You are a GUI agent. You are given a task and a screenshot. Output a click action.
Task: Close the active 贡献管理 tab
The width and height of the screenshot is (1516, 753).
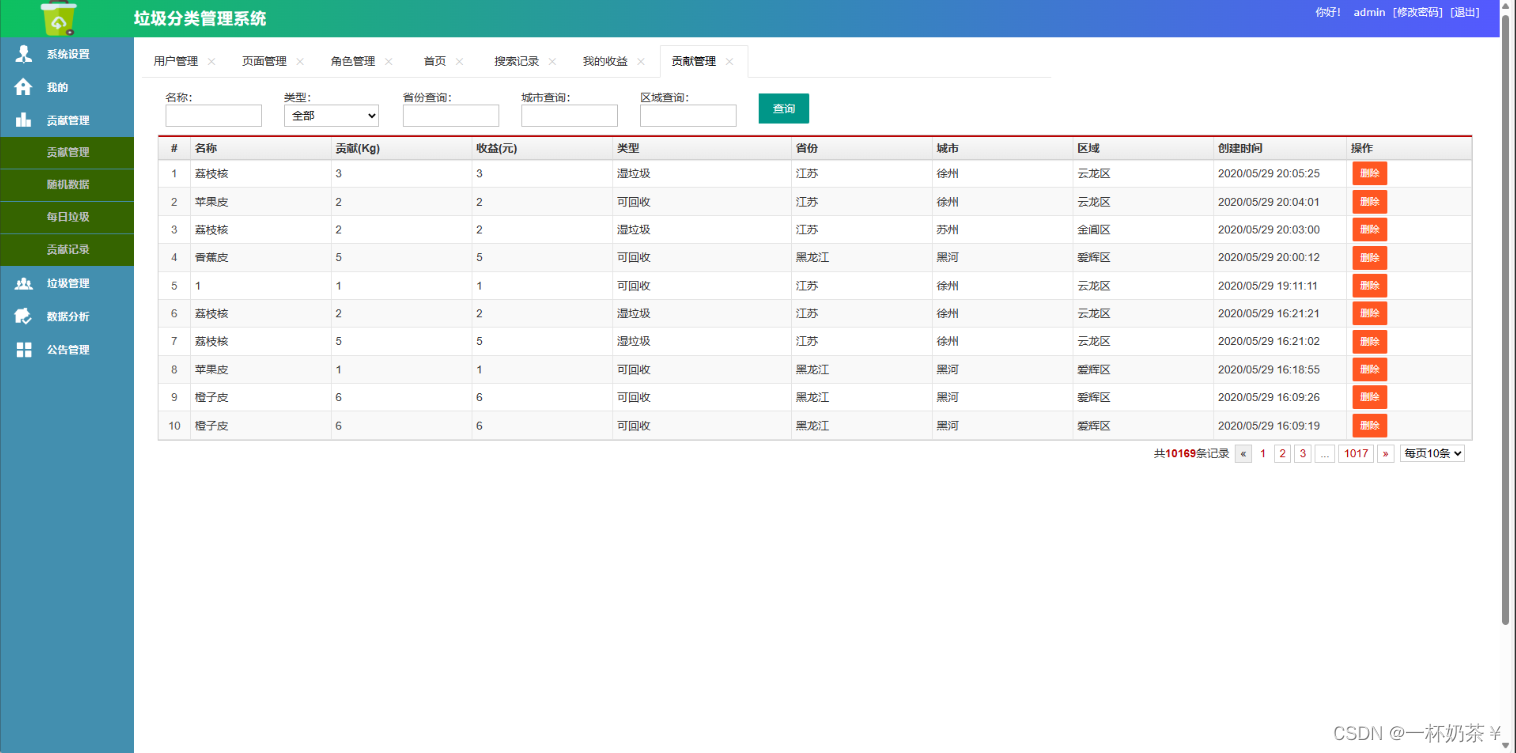[x=729, y=62]
